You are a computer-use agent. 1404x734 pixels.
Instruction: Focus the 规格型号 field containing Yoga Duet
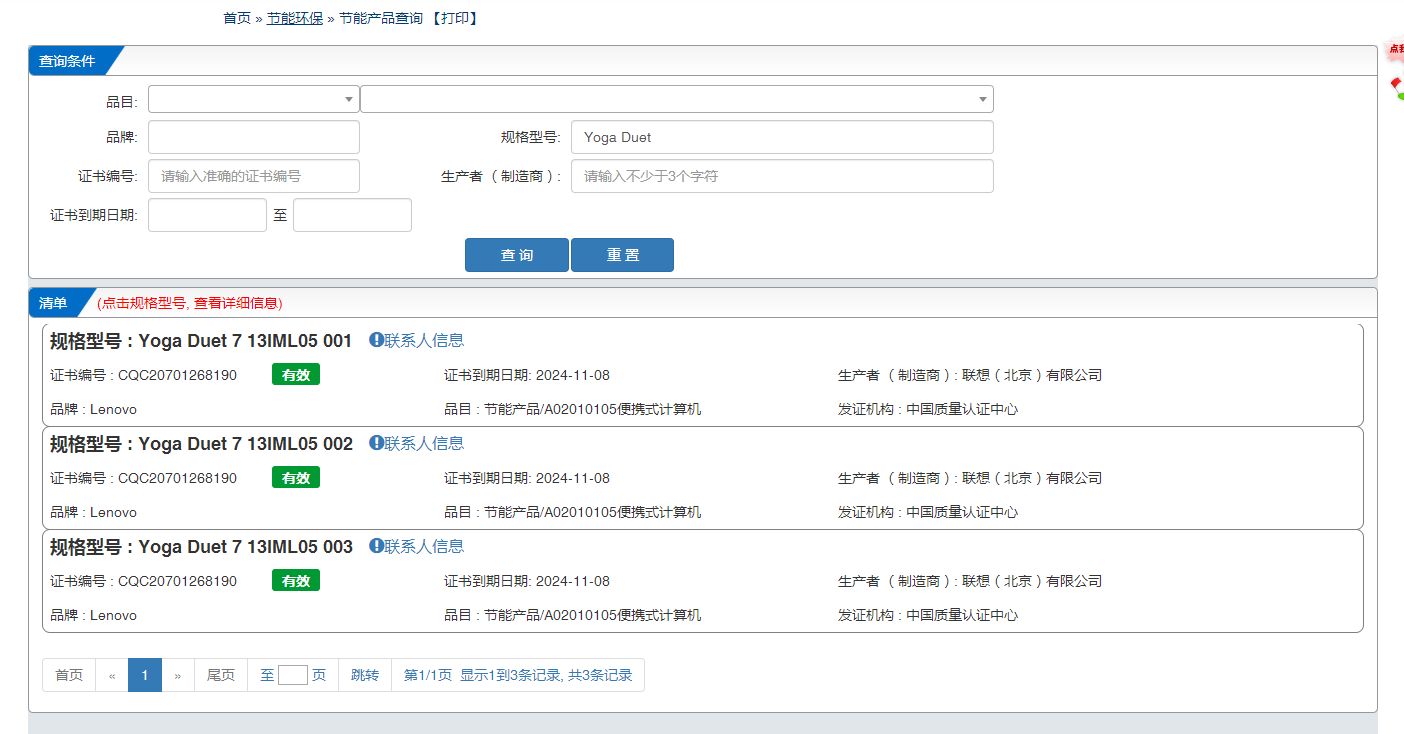[782, 137]
